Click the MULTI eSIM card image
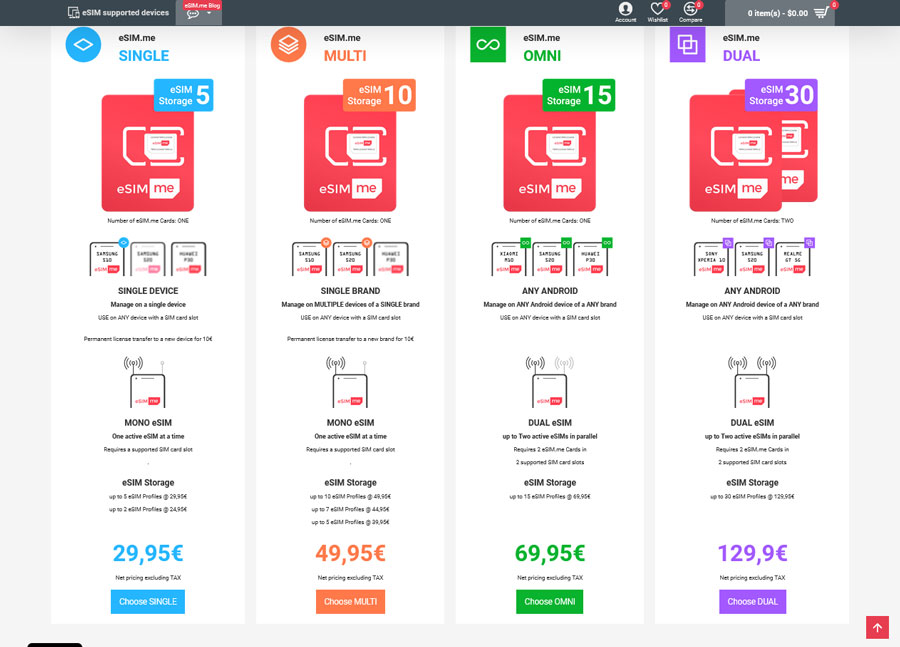The width and height of the screenshot is (900, 647). [x=350, y=153]
